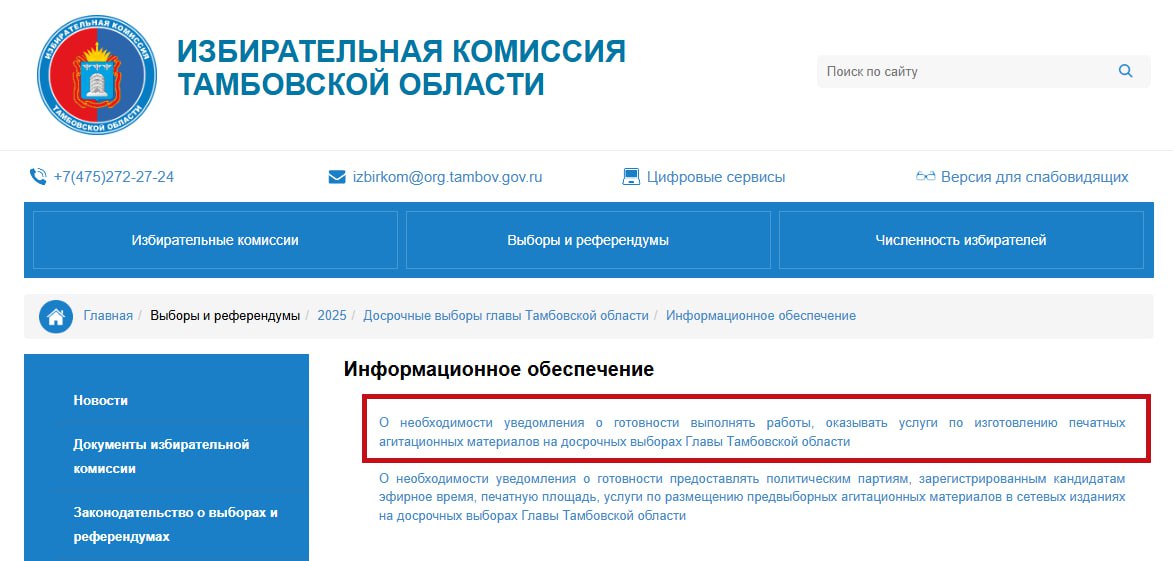1173x561 pixels.
Task: Go home via the breadcrumb house icon
Action: pyautogui.click(x=56, y=316)
